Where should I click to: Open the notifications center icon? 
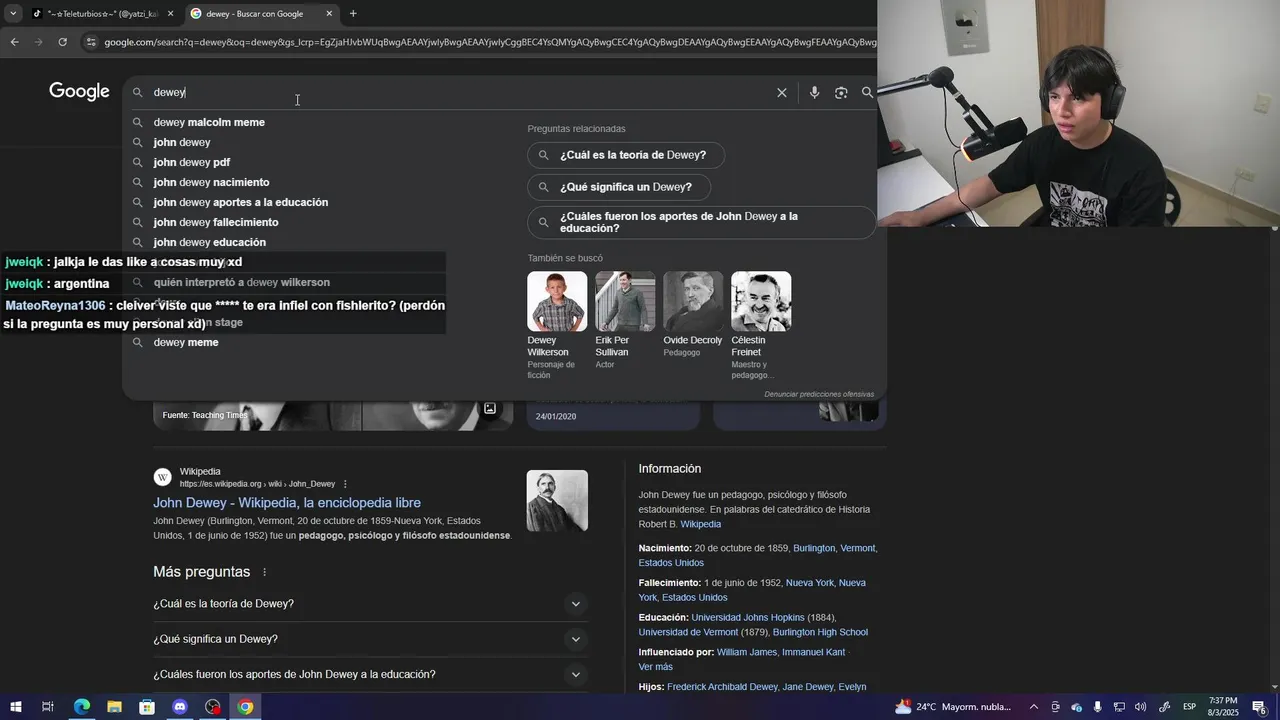tap(1259, 707)
